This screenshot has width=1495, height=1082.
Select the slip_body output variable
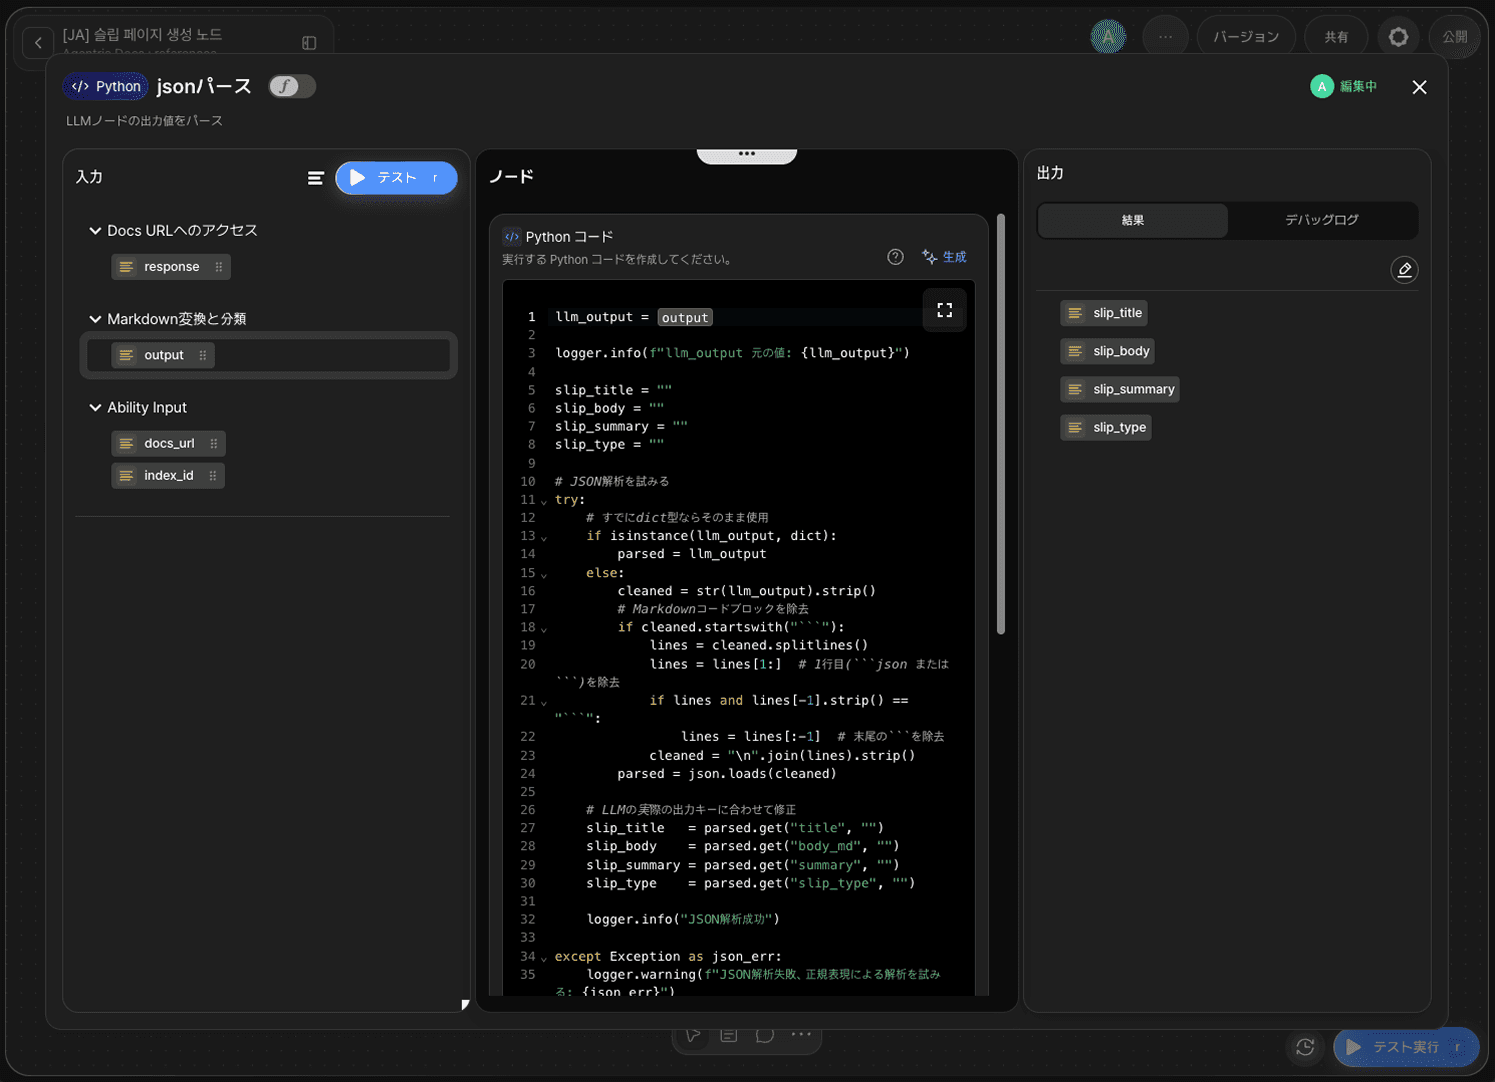[1108, 351]
